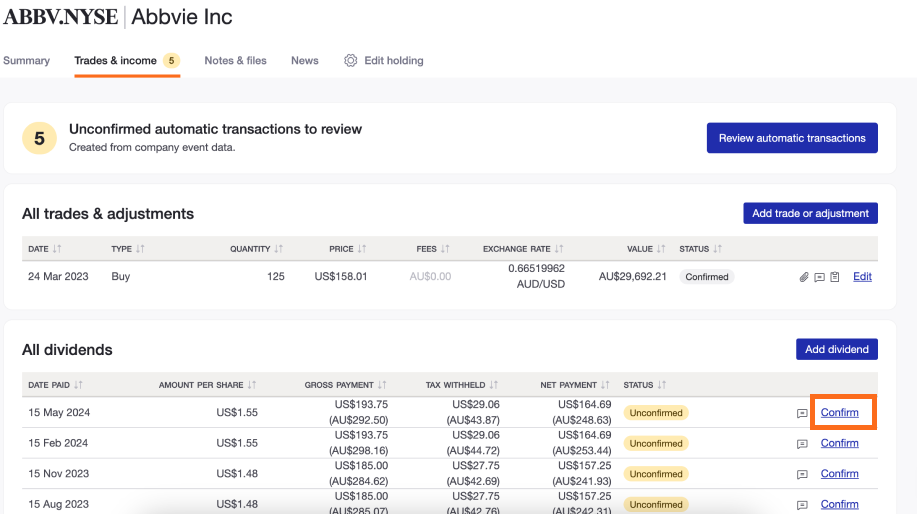This screenshot has height=514, width=917.
Task: Confirm the 15 May 2024 dividend
Action: click(839, 412)
